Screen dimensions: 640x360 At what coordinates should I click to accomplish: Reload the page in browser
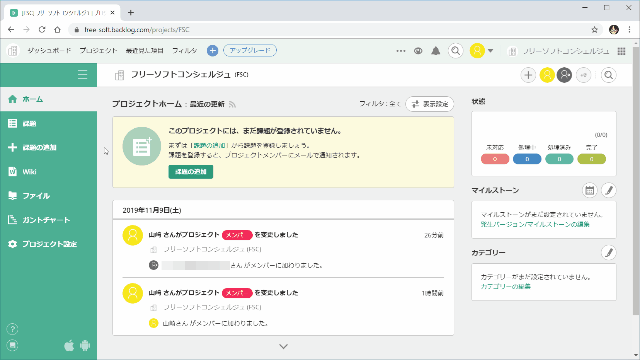pyautogui.click(x=42, y=30)
